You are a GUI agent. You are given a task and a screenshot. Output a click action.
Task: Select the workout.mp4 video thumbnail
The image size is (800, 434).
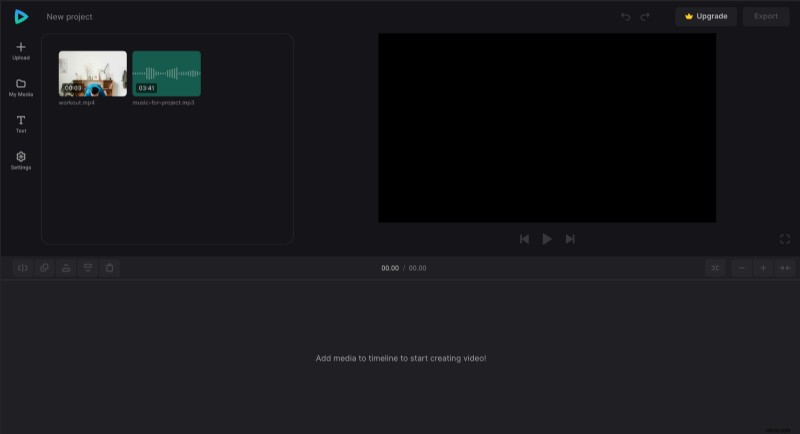click(93, 73)
